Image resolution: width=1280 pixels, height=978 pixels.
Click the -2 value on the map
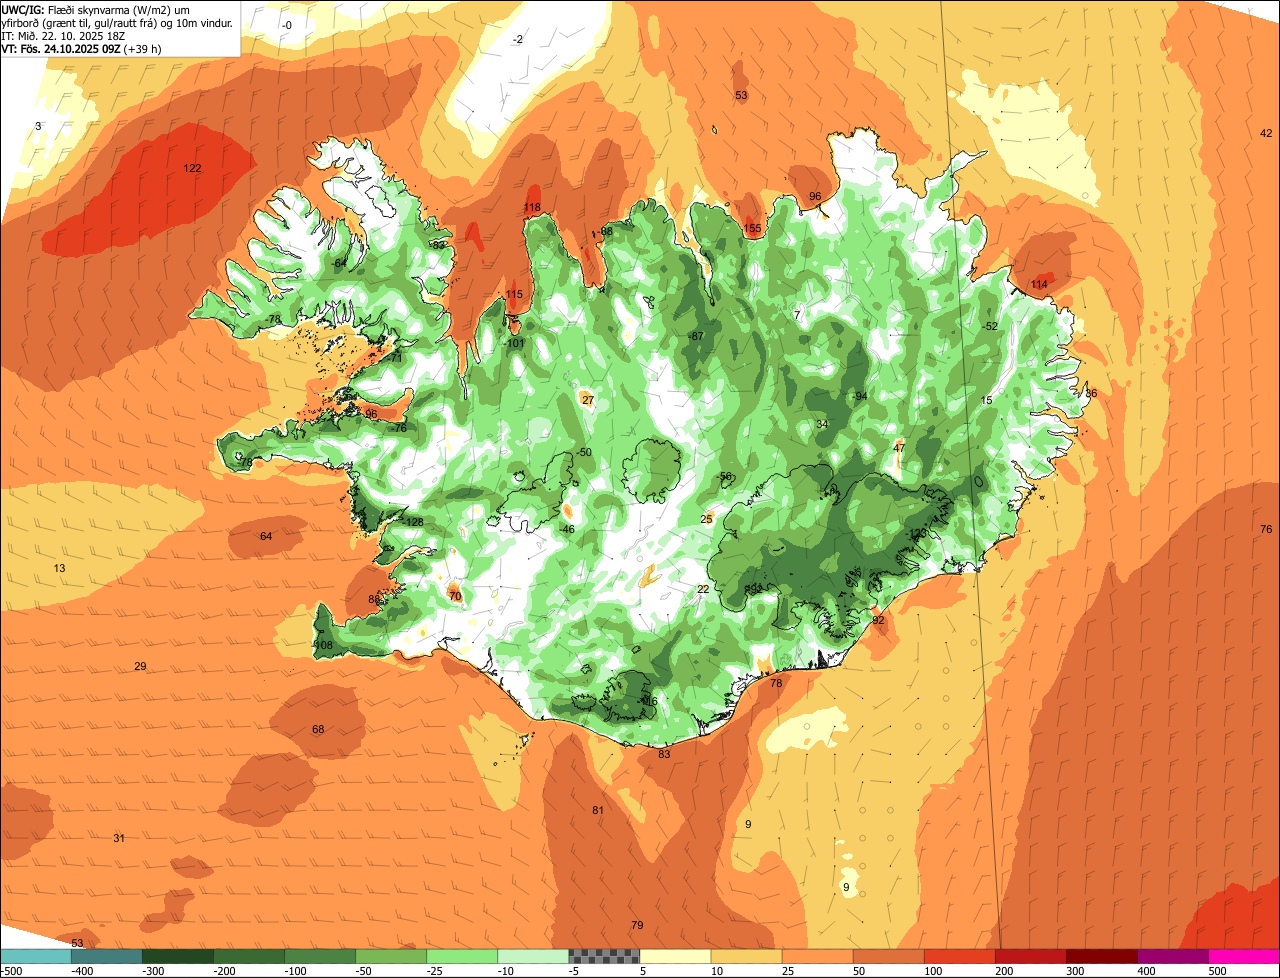click(x=517, y=39)
